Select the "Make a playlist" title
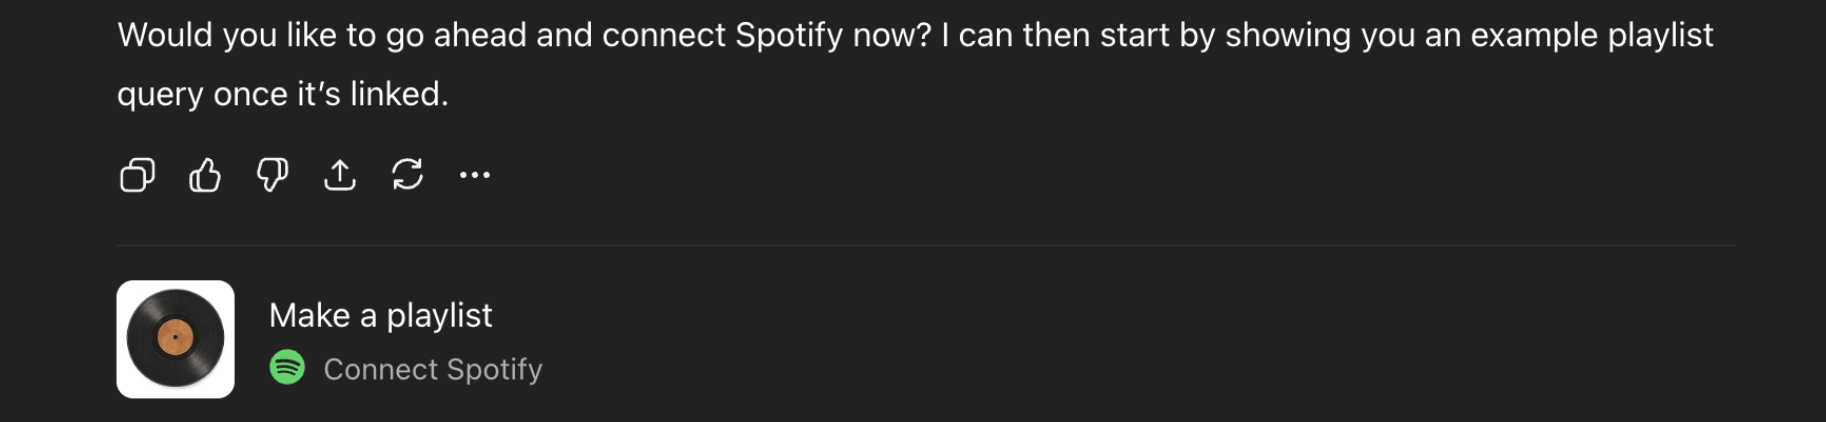The image size is (1826, 422). click(x=380, y=316)
